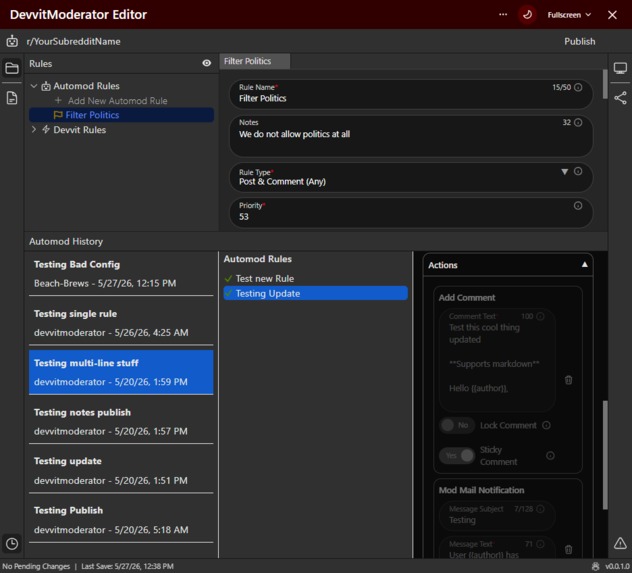Click the info icon for Priority
The width and height of the screenshot is (632, 573).
[x=578, y=206]
